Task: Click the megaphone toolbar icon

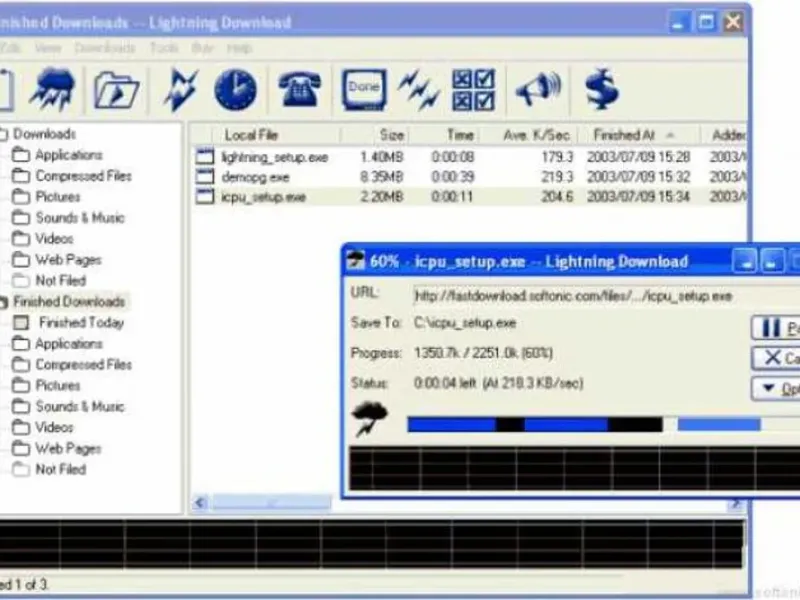Action: (x=538, y=90)
